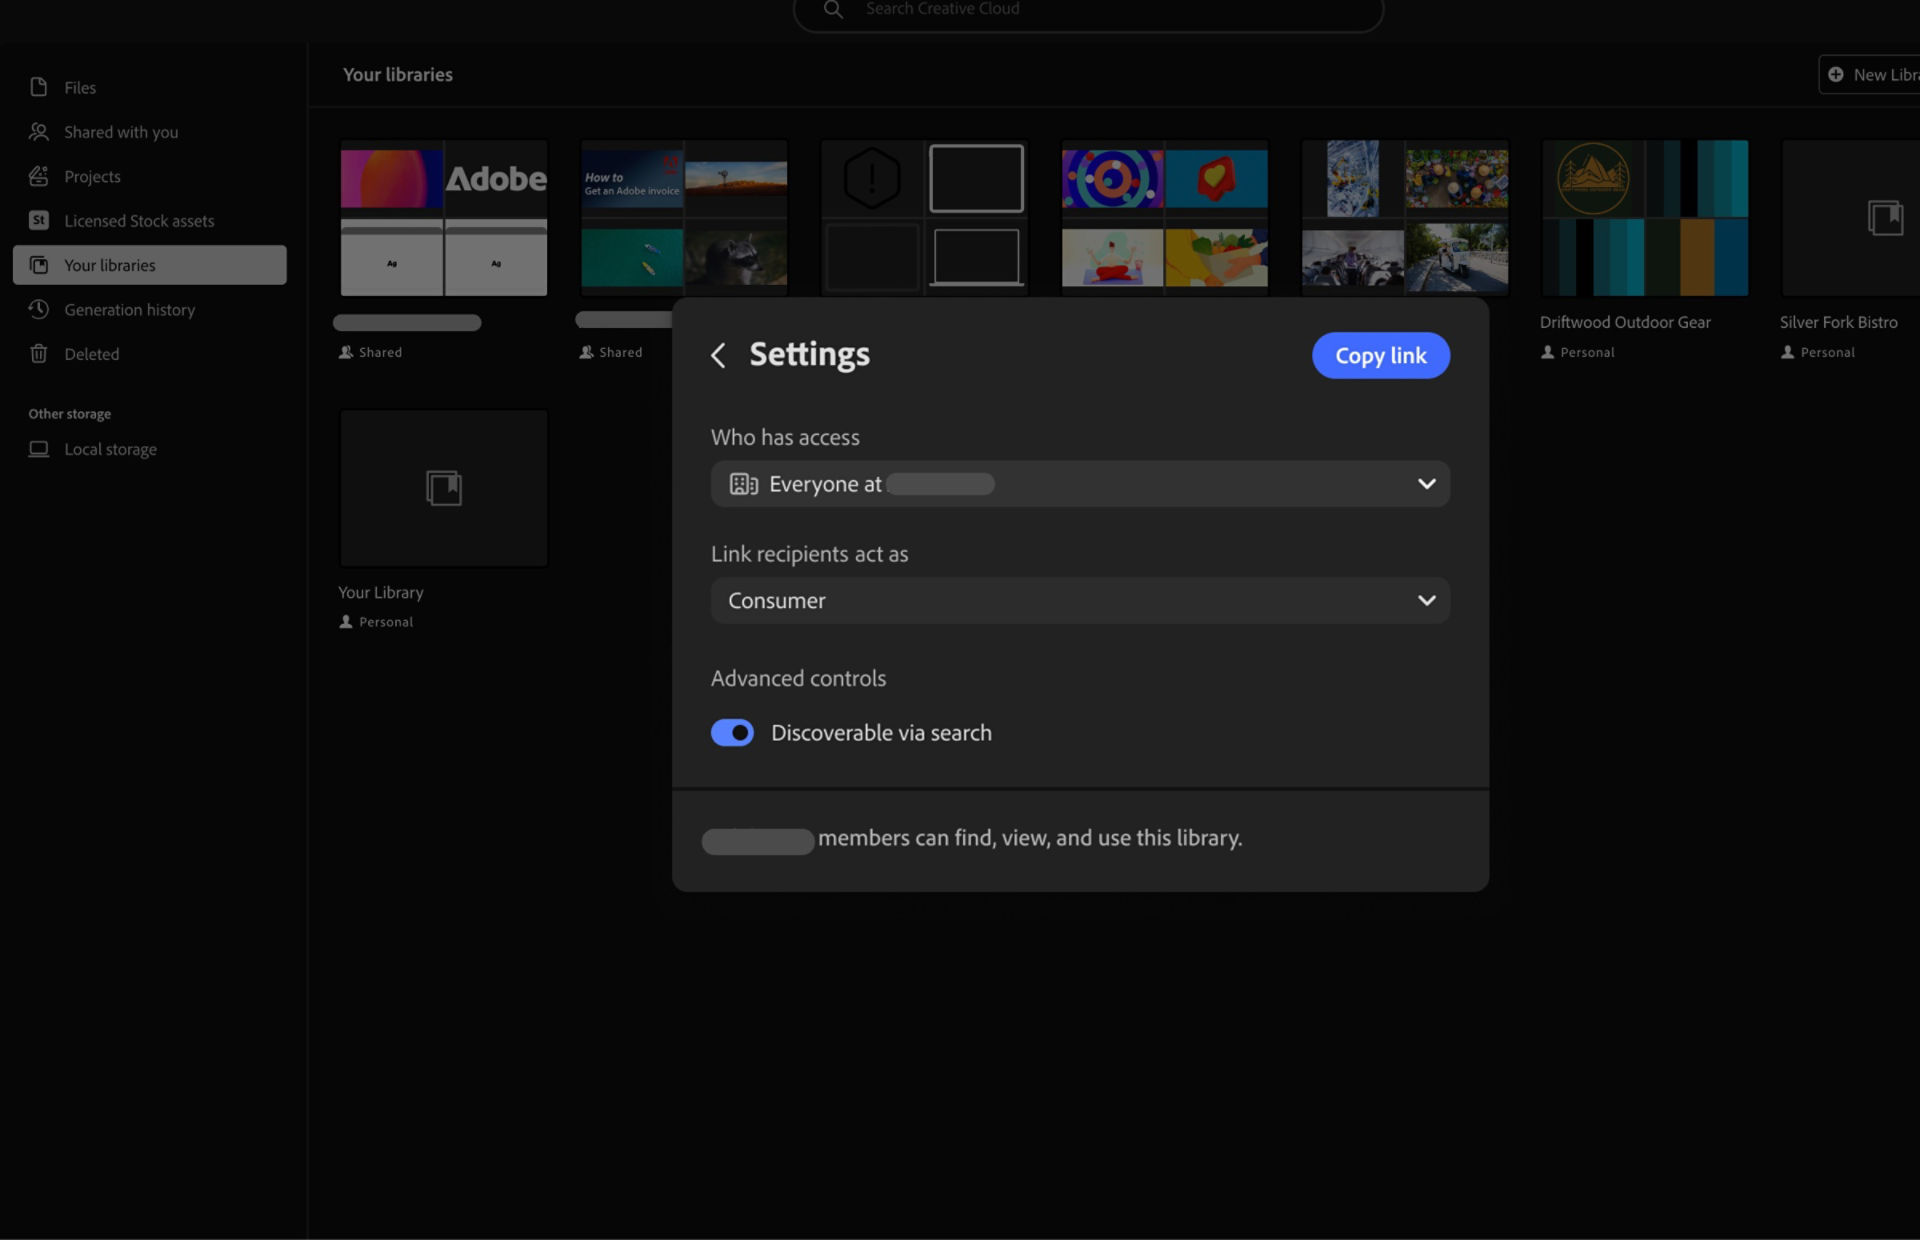This screenshot has height=1240, width=1920.
Task: Click the 'Who has access' label
Action: coord(785,437)
